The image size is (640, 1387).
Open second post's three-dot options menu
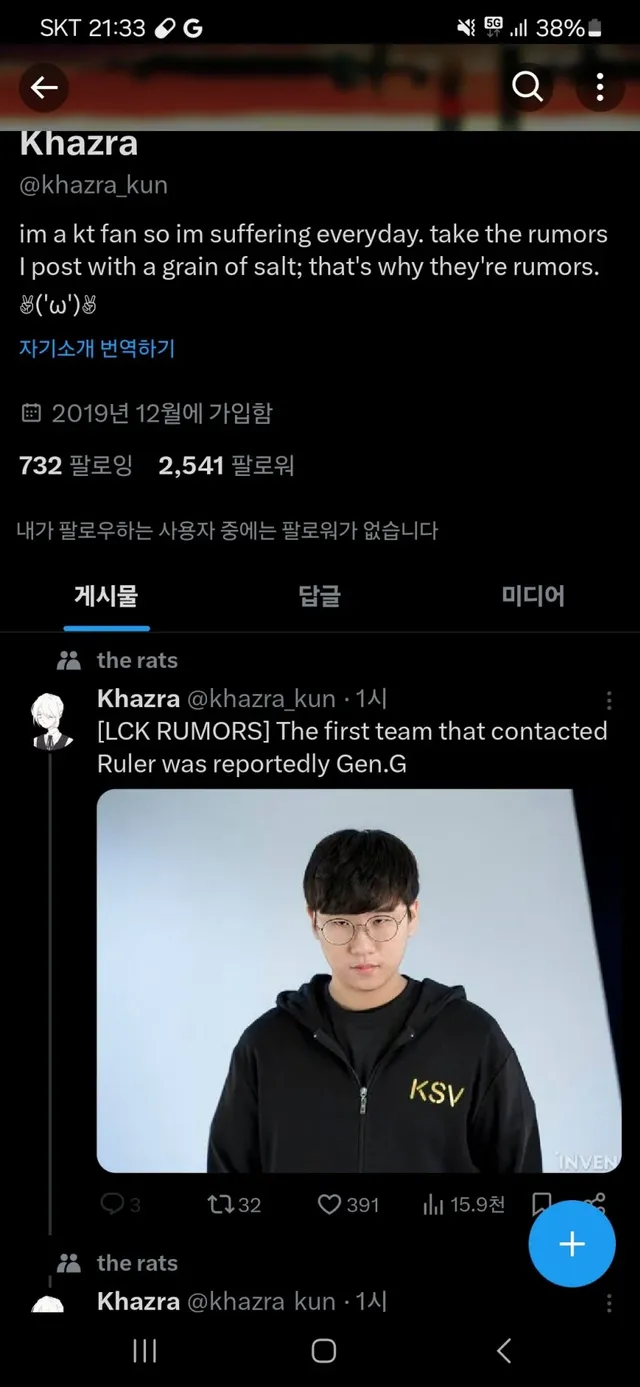(609, 1303)
